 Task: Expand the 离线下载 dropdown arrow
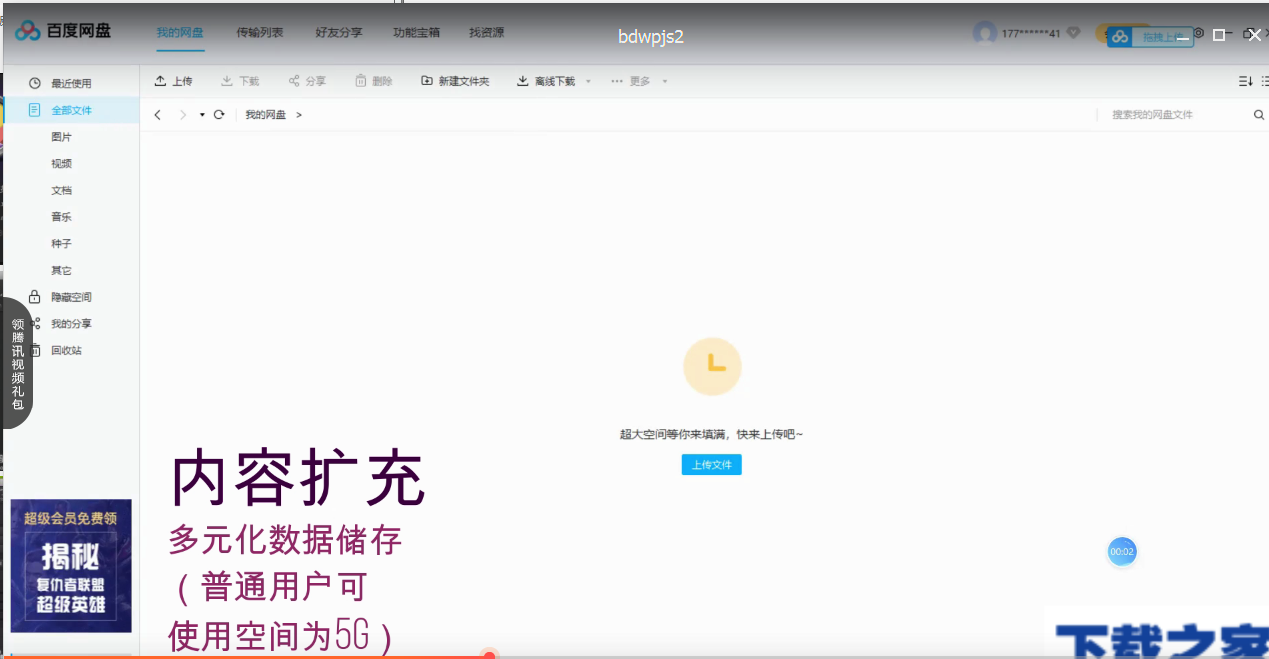coord(587,81)
